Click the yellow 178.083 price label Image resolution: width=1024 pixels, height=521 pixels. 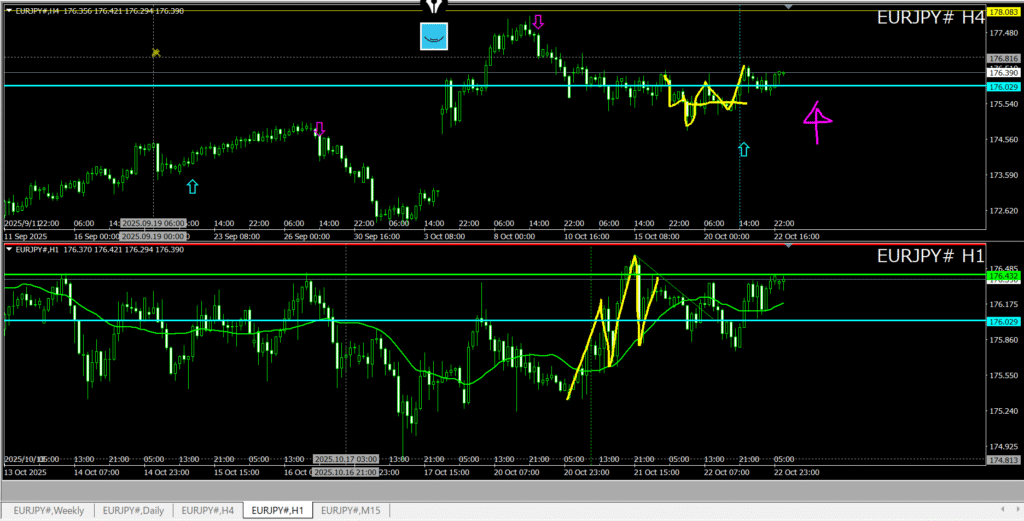[x=1001, y=12]
